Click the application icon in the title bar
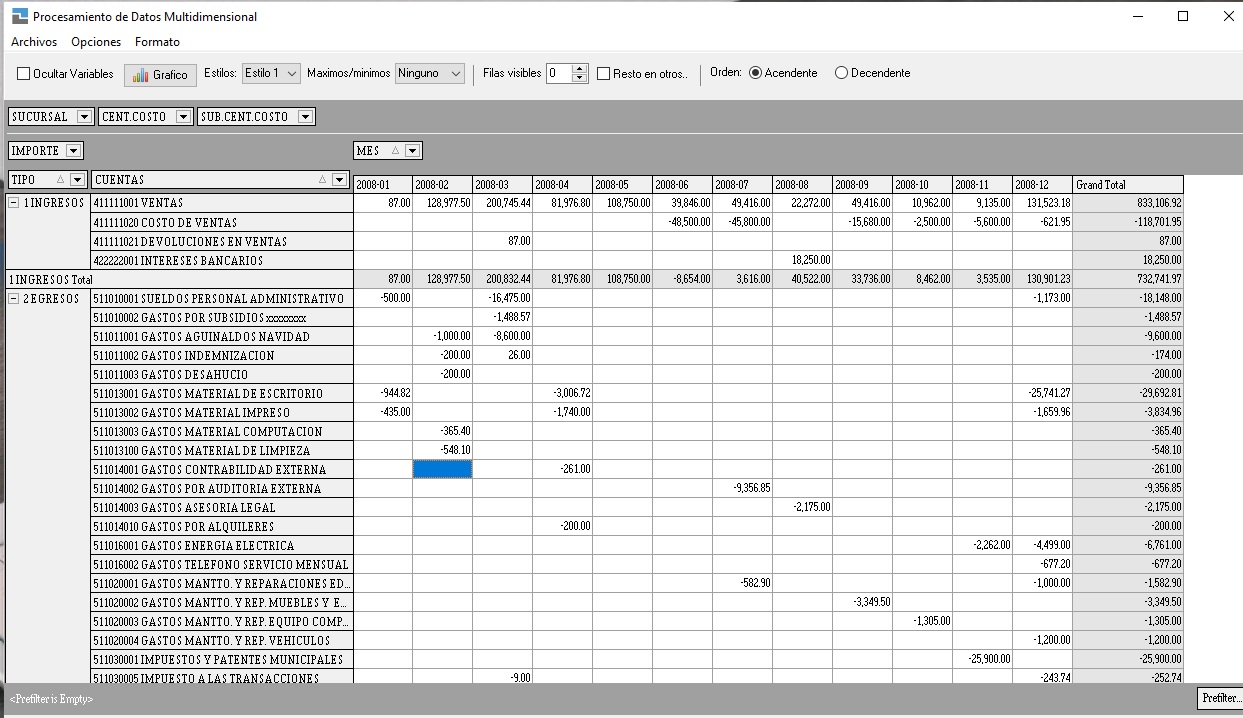Image resolution: width=1243 pixels, height=718 pixels. [x=20, y=17]
